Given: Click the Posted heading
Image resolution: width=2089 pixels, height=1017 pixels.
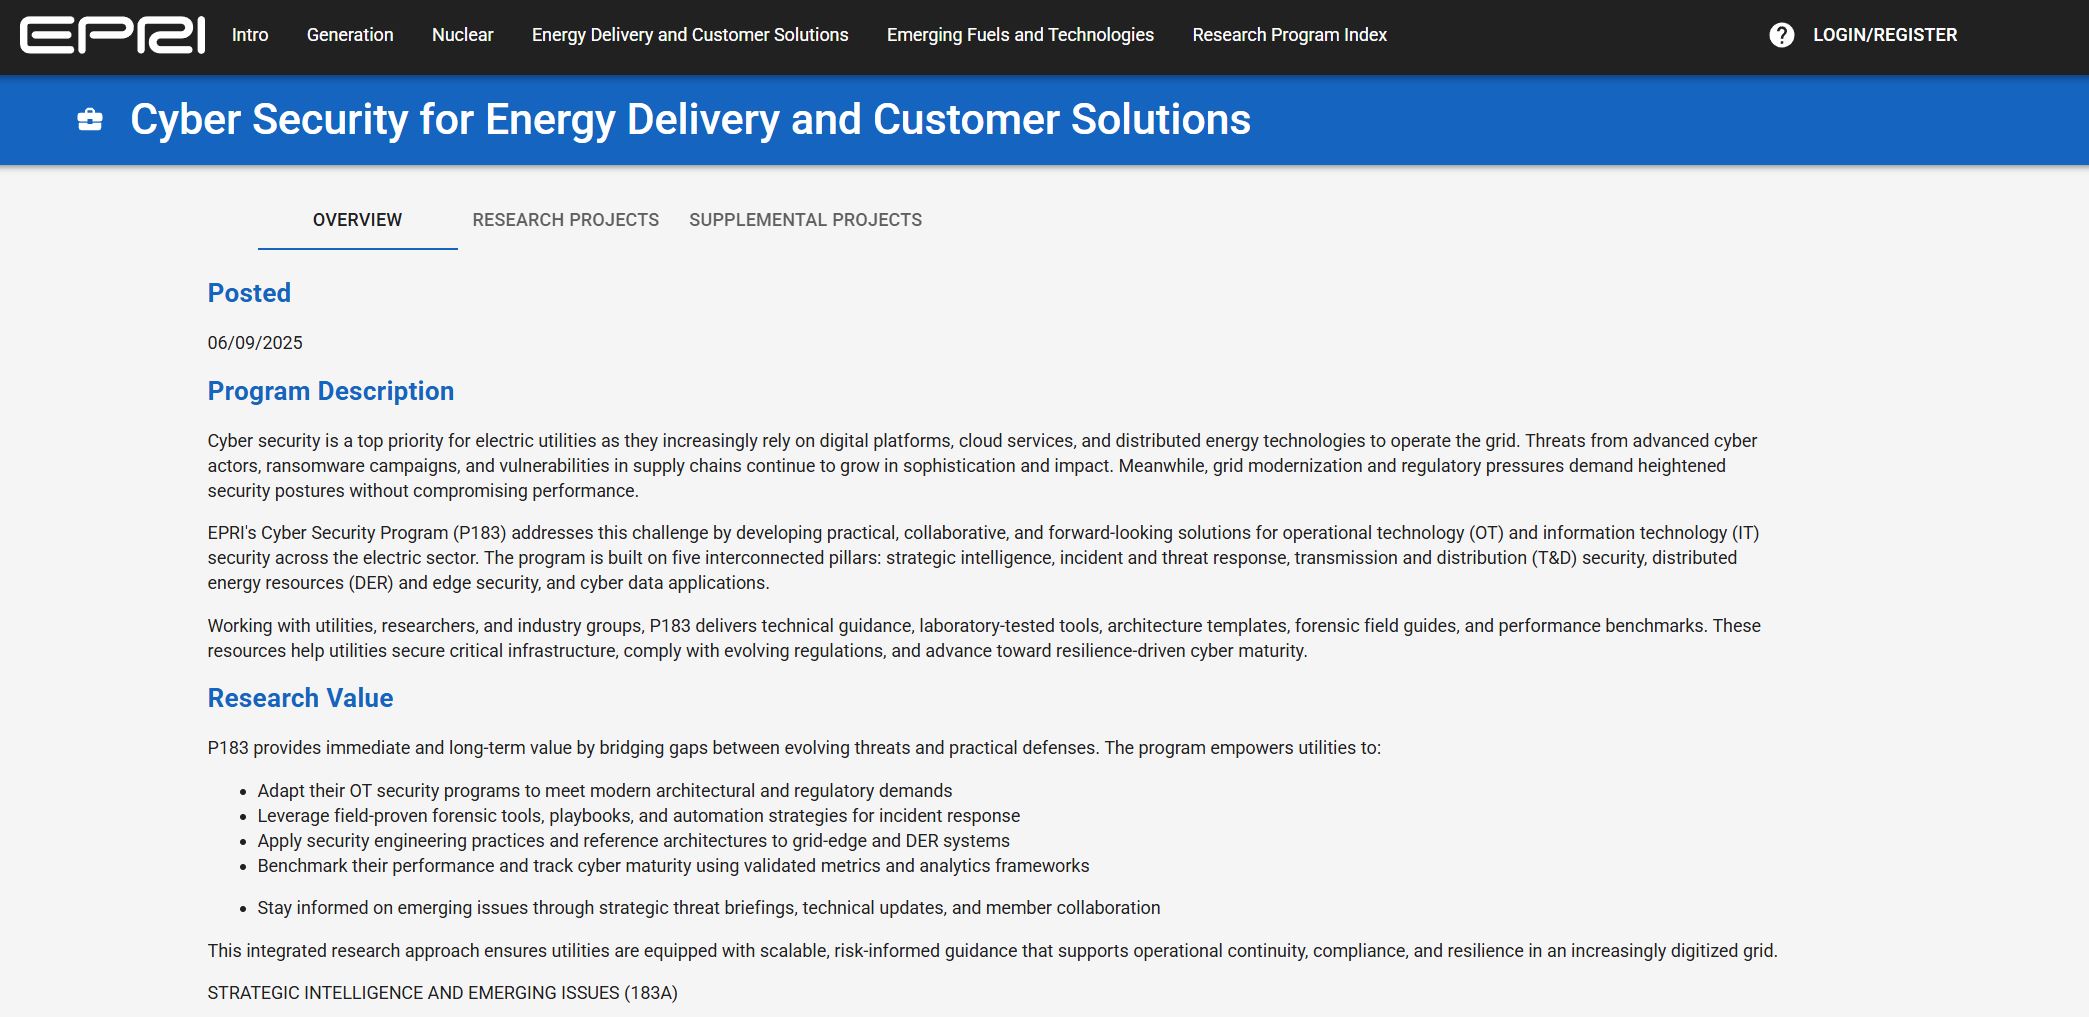Looking at the screenshot, I should click(249, 293).
